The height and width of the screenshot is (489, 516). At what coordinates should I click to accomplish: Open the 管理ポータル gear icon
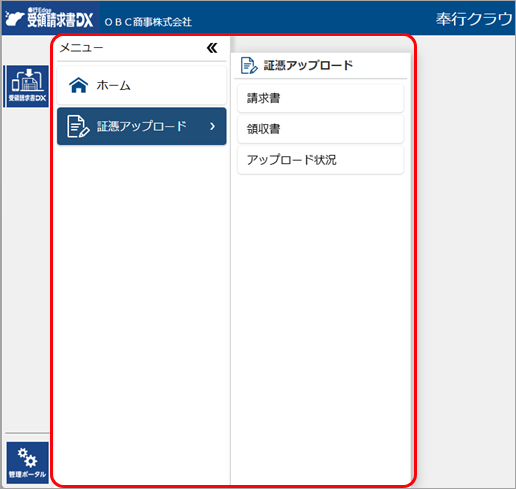tap(28, 462)
